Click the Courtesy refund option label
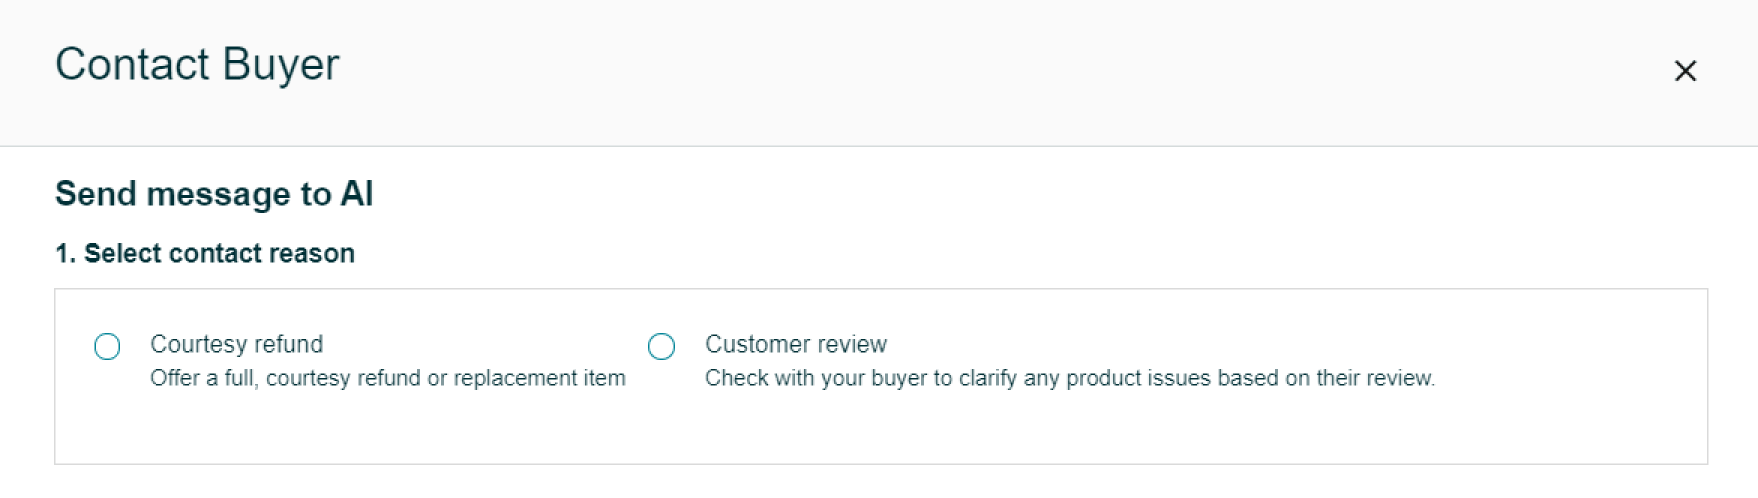The width and height of the screenshot is (1758, 498). [x=237, y=344]
